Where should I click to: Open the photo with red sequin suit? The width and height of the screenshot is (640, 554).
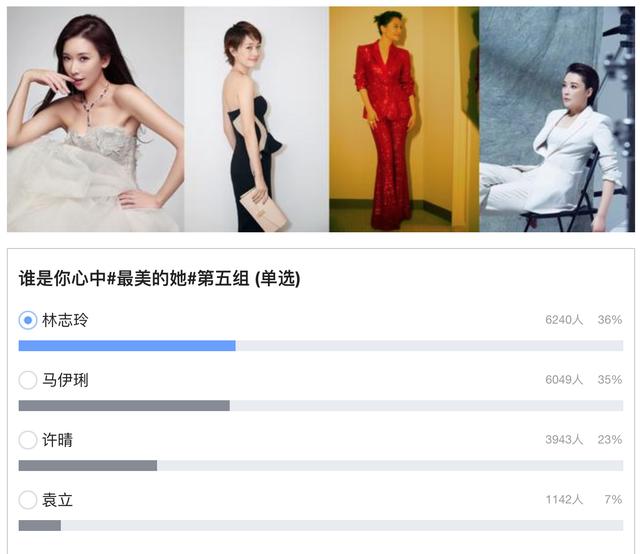(x=404, y=119)
